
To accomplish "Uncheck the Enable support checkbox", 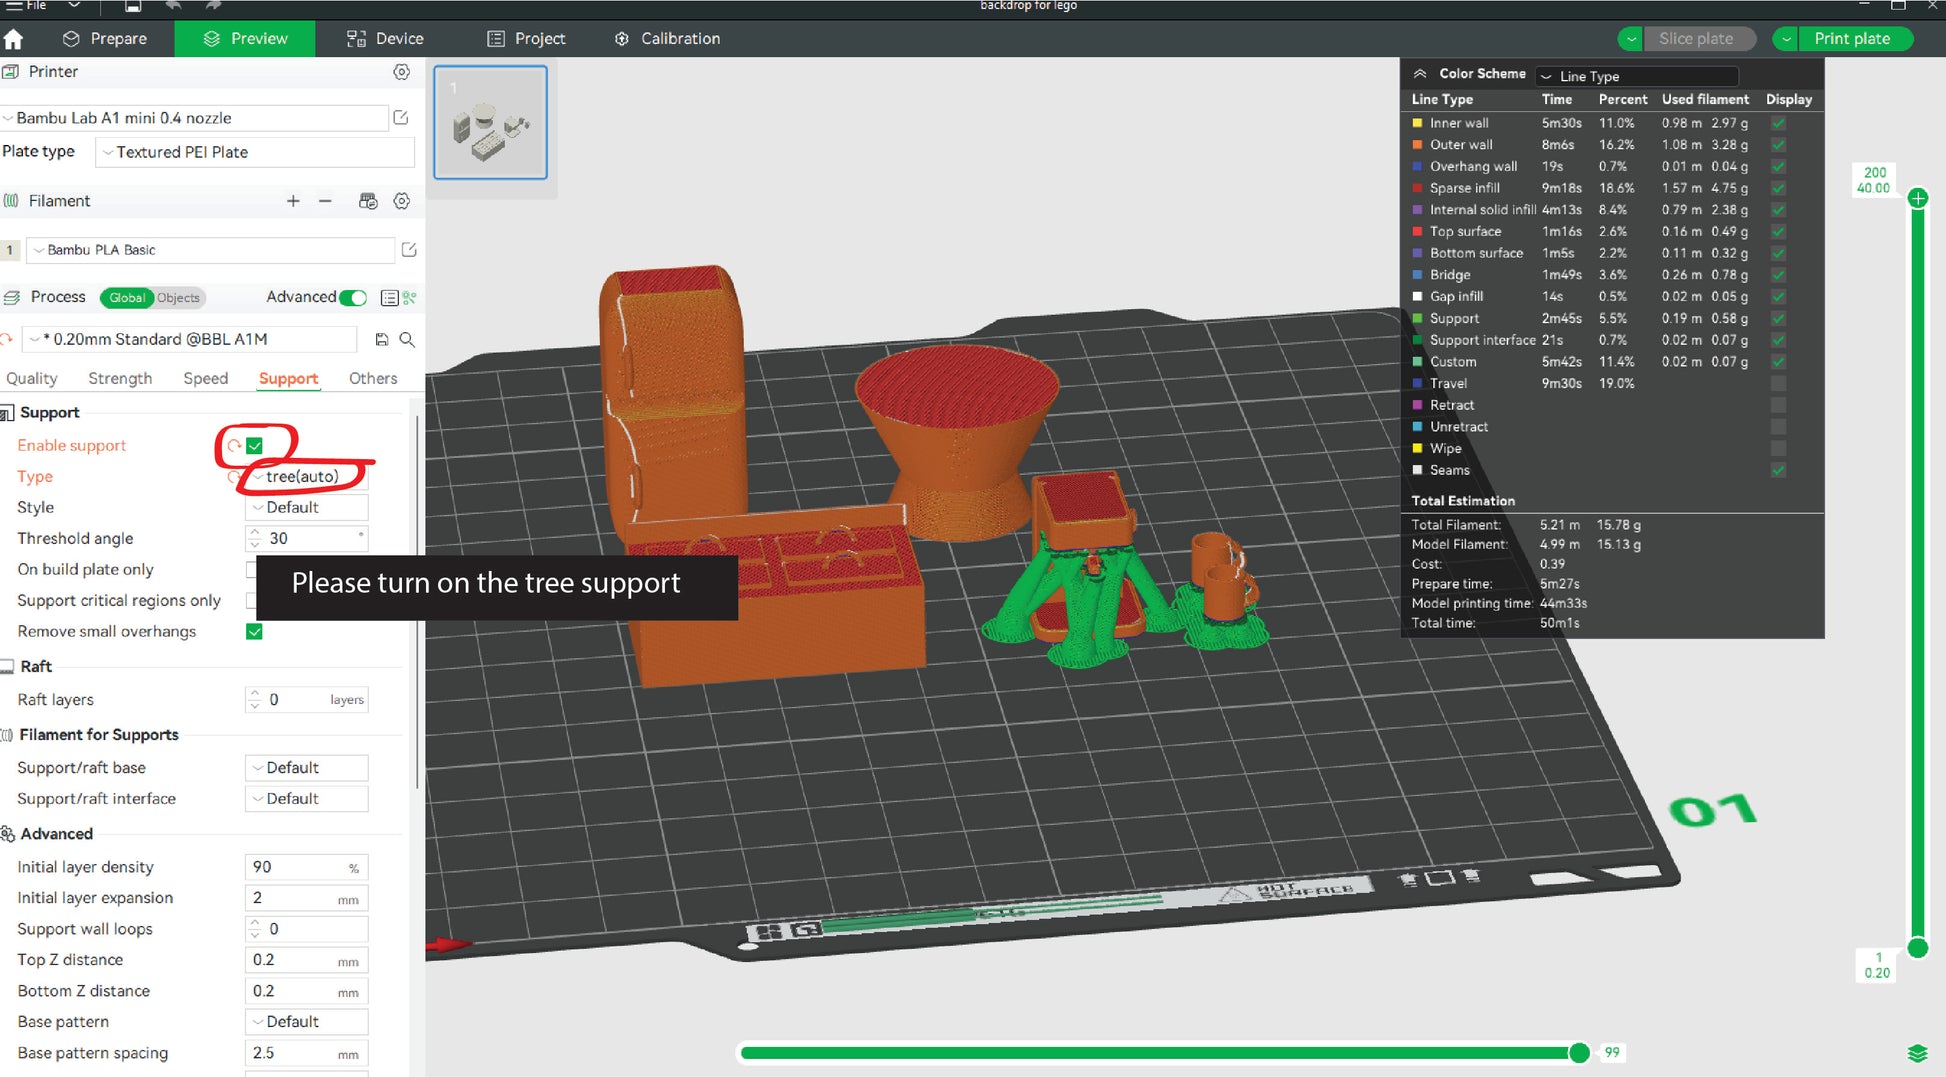I will (254, 446).
